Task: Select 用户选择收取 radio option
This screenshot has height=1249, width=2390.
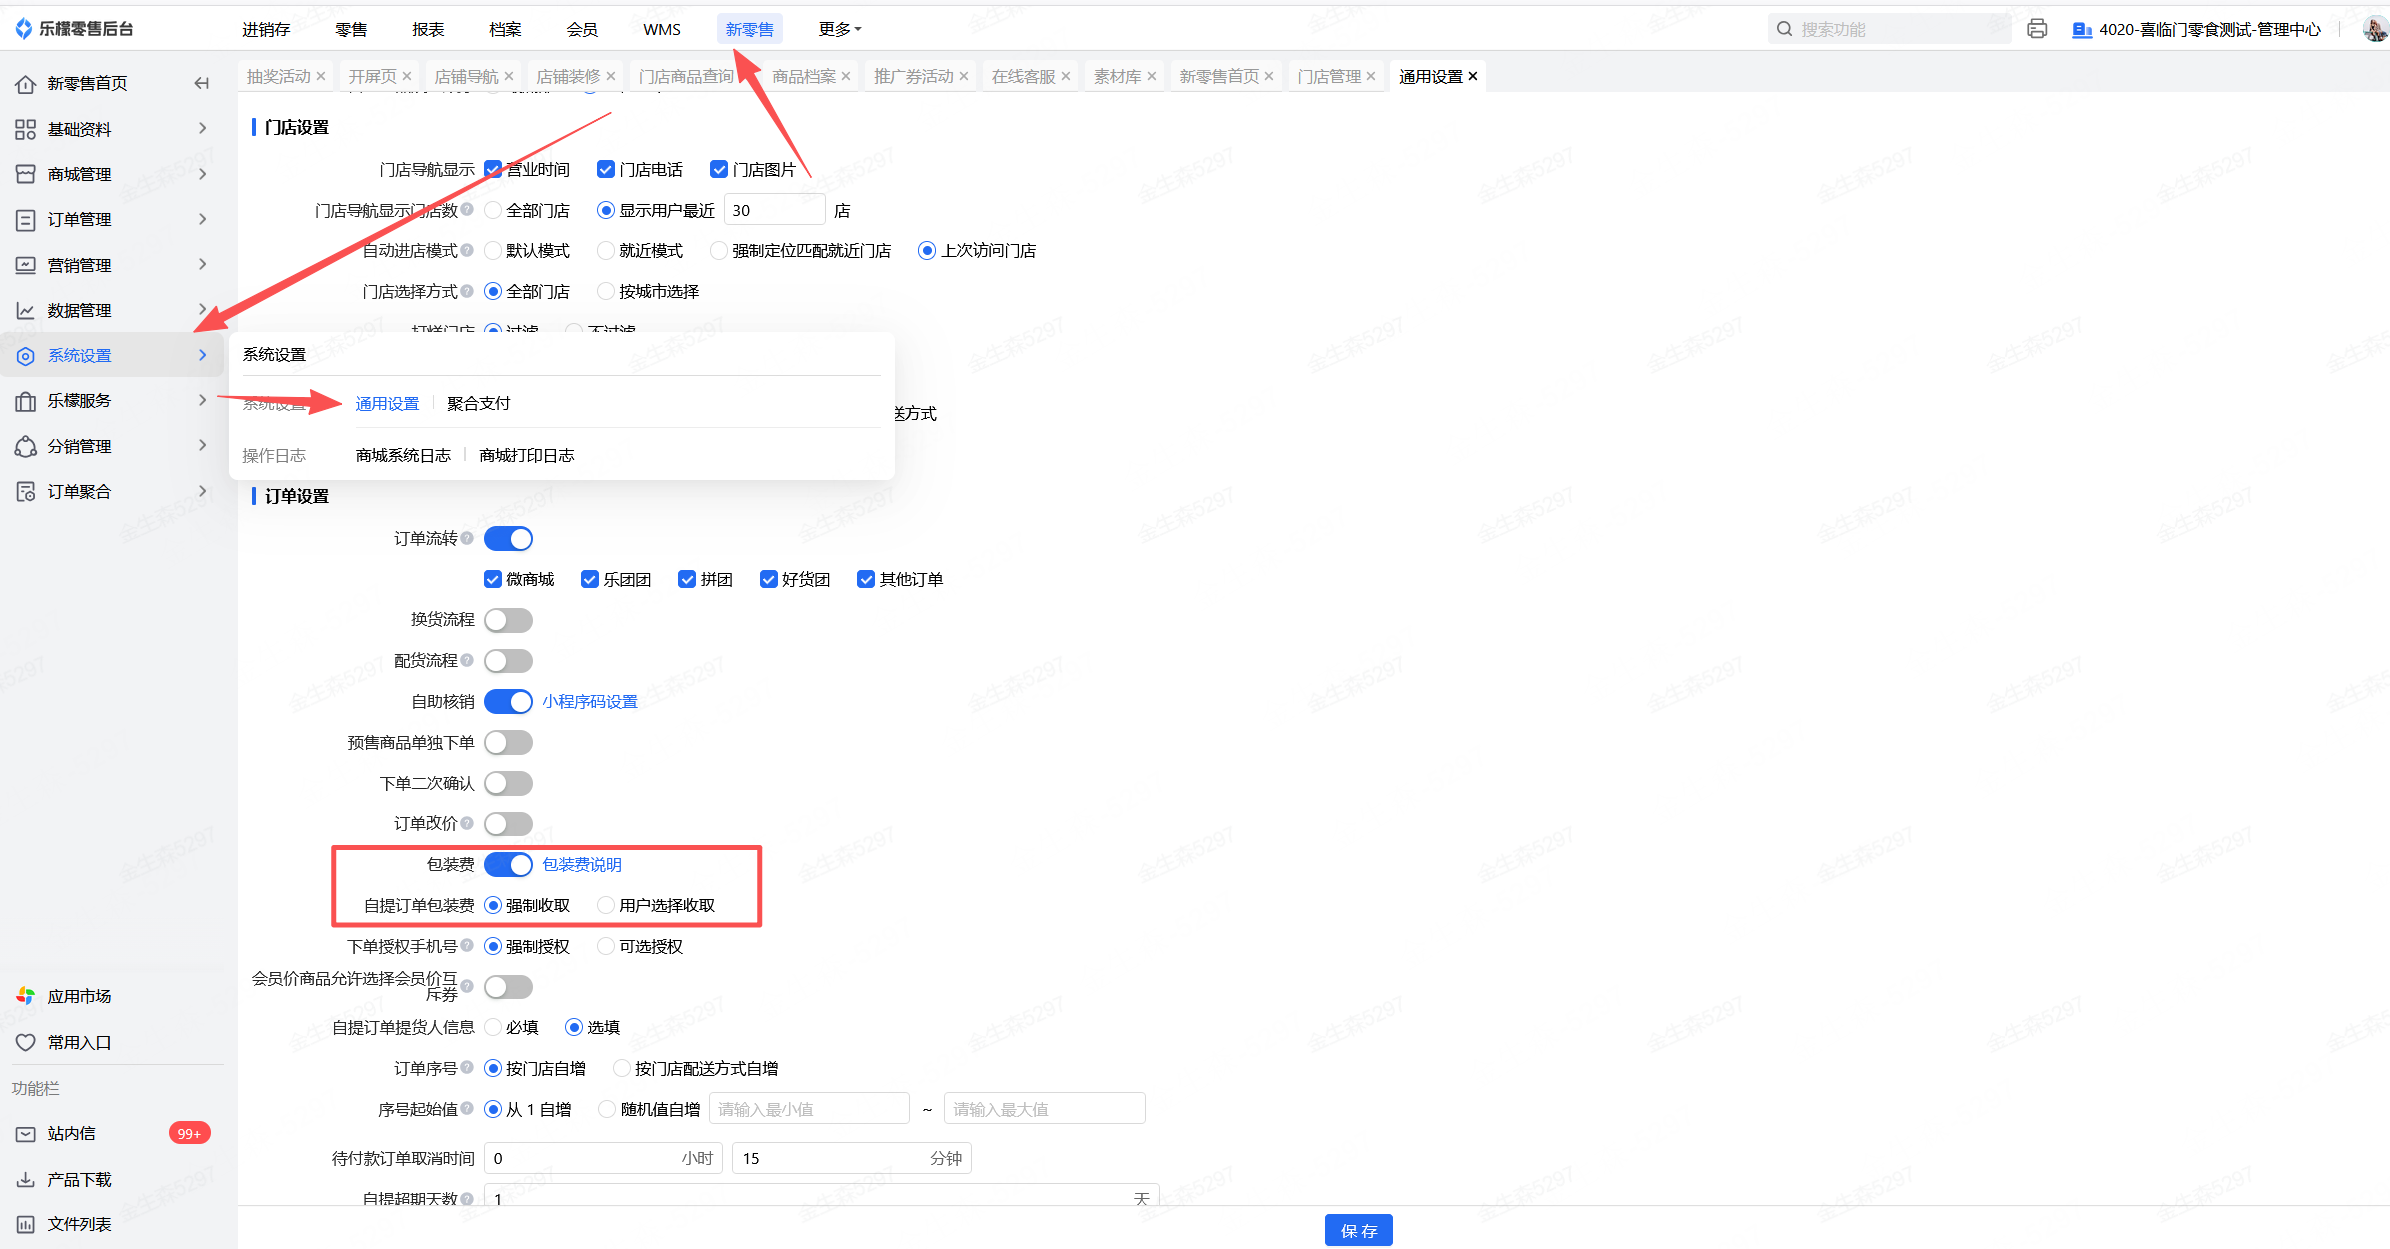Action: (x=606, y=905)
